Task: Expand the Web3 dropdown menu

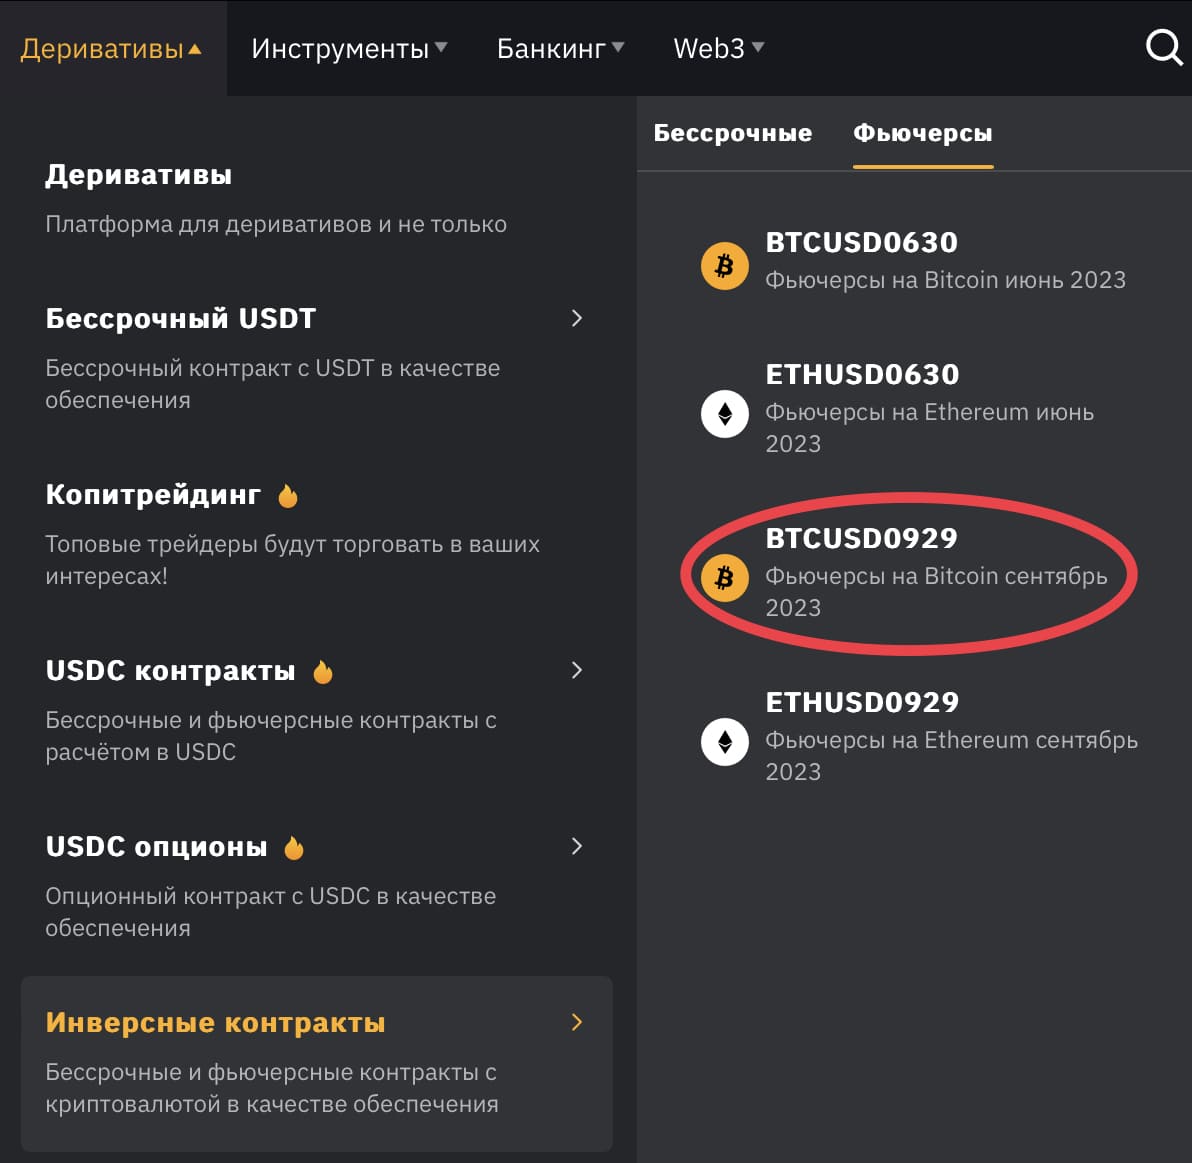Action: coord(718,49)
